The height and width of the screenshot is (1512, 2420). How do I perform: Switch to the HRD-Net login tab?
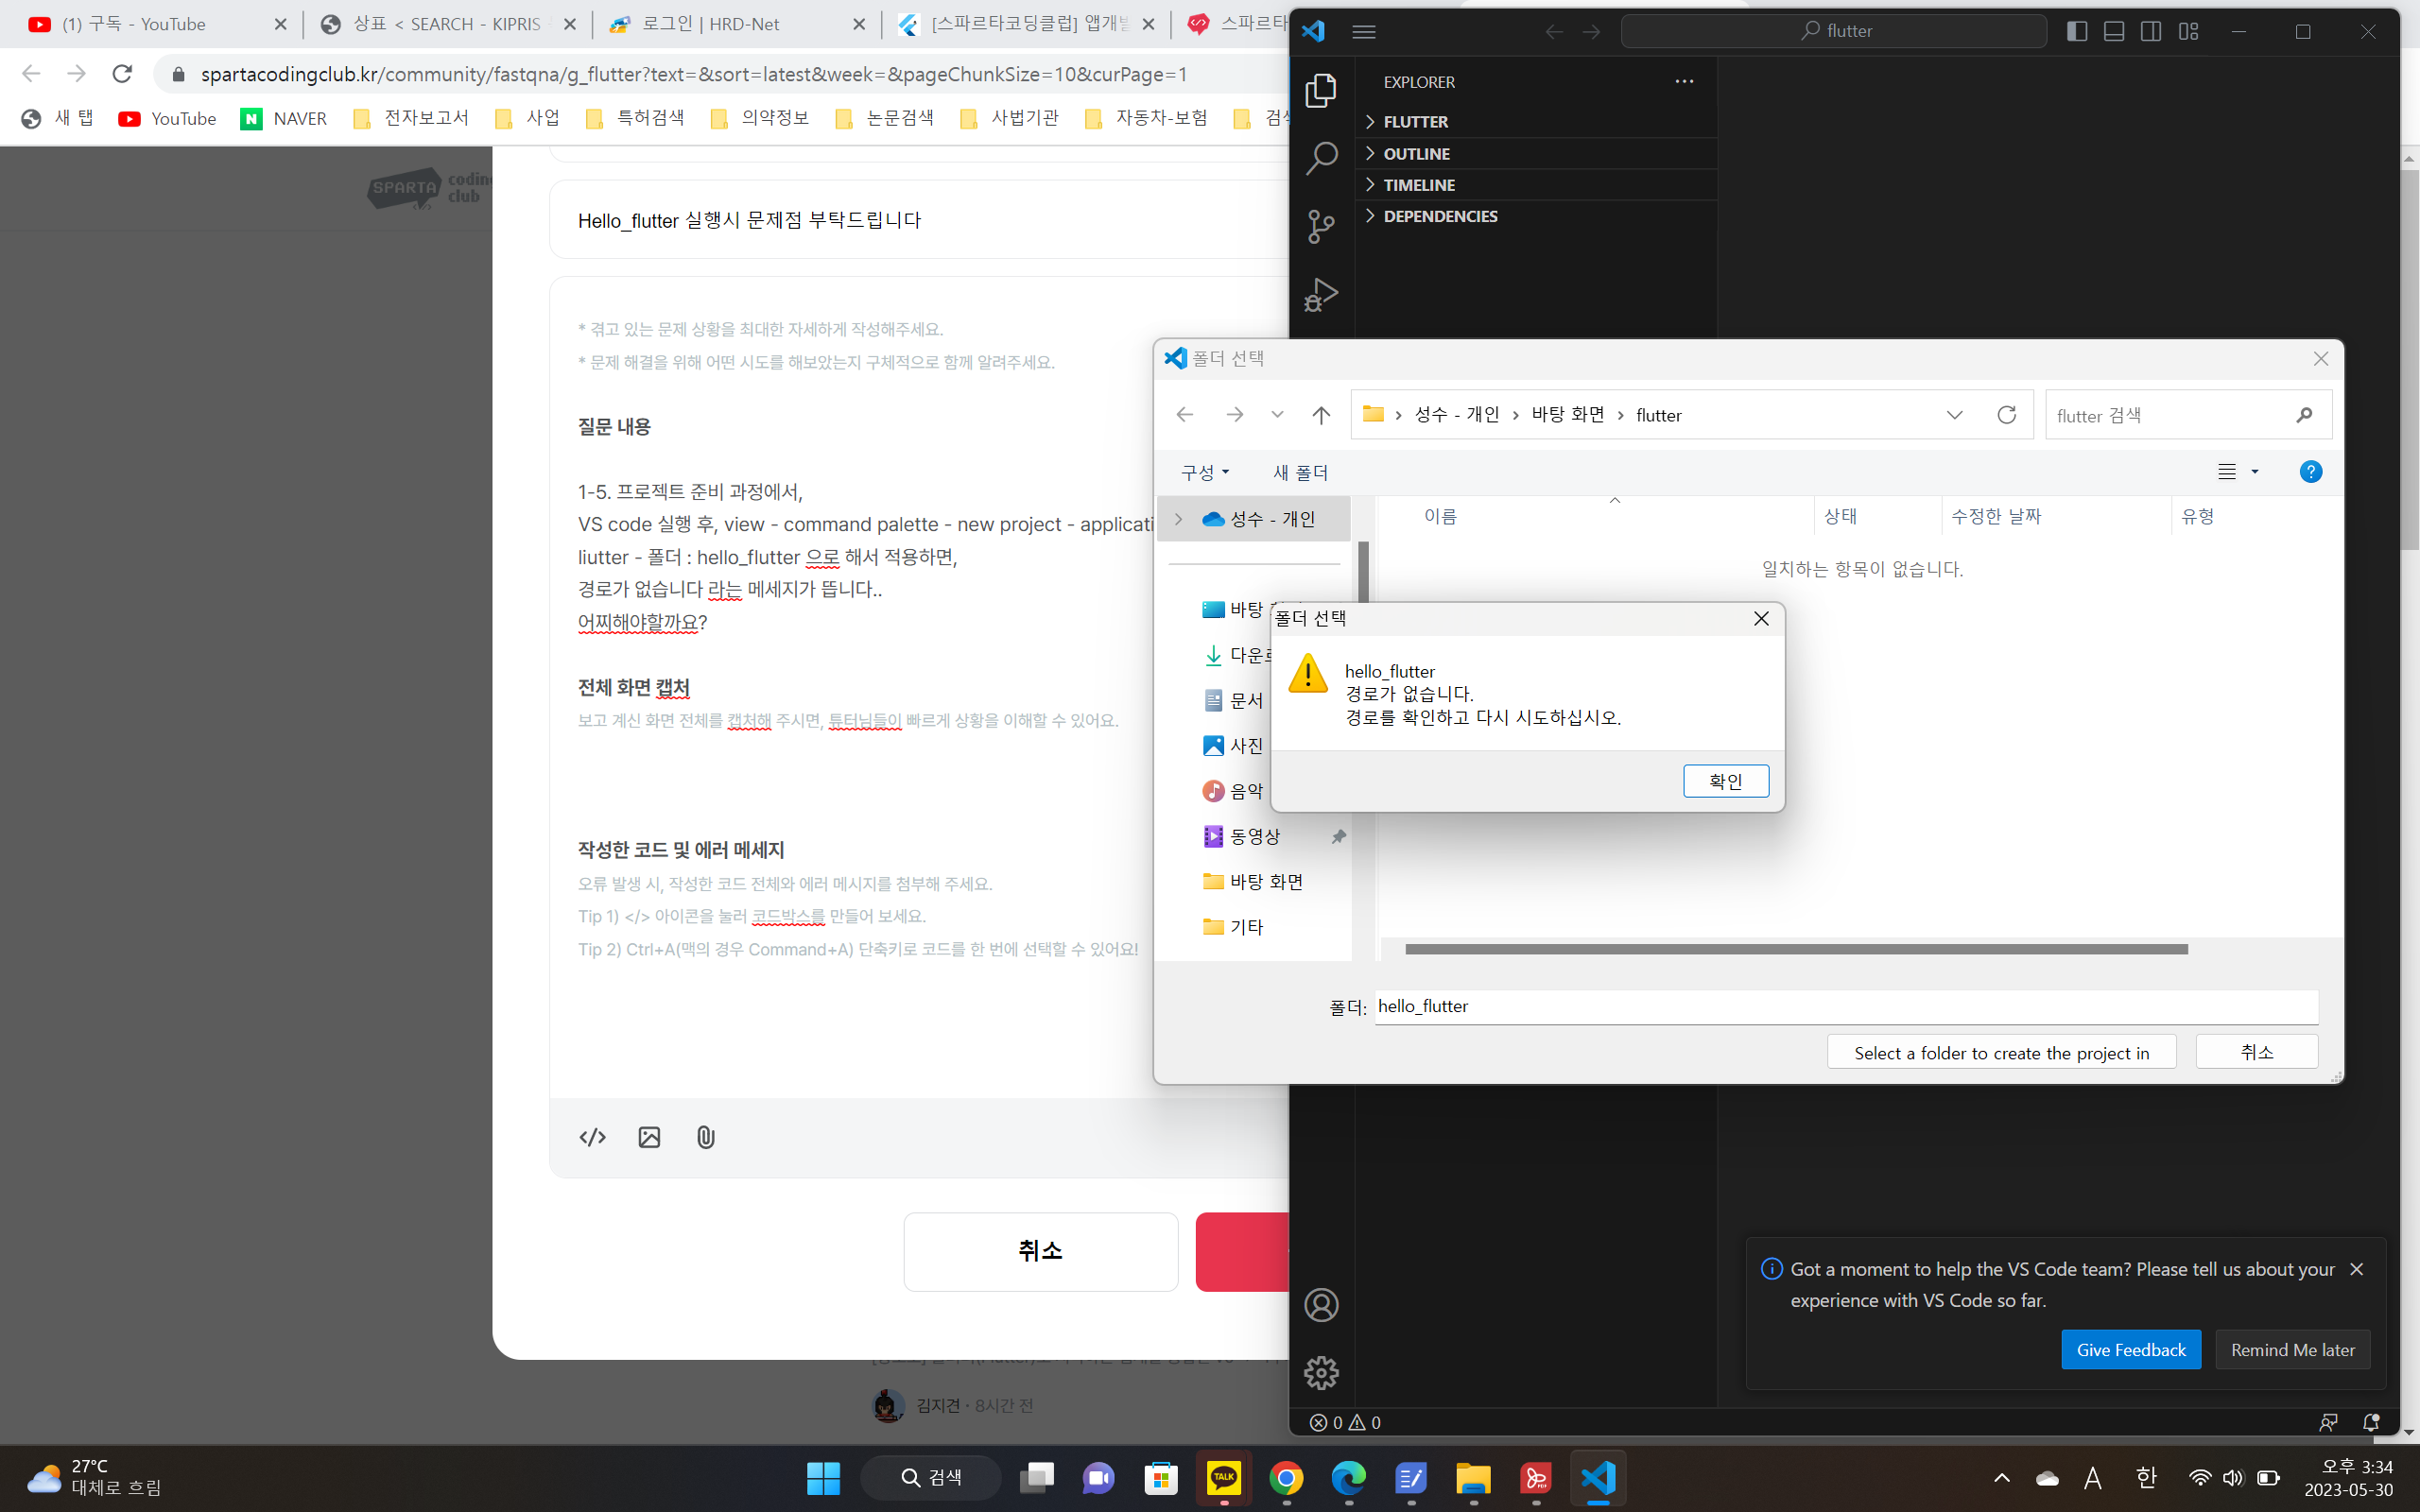pos(737,24)
